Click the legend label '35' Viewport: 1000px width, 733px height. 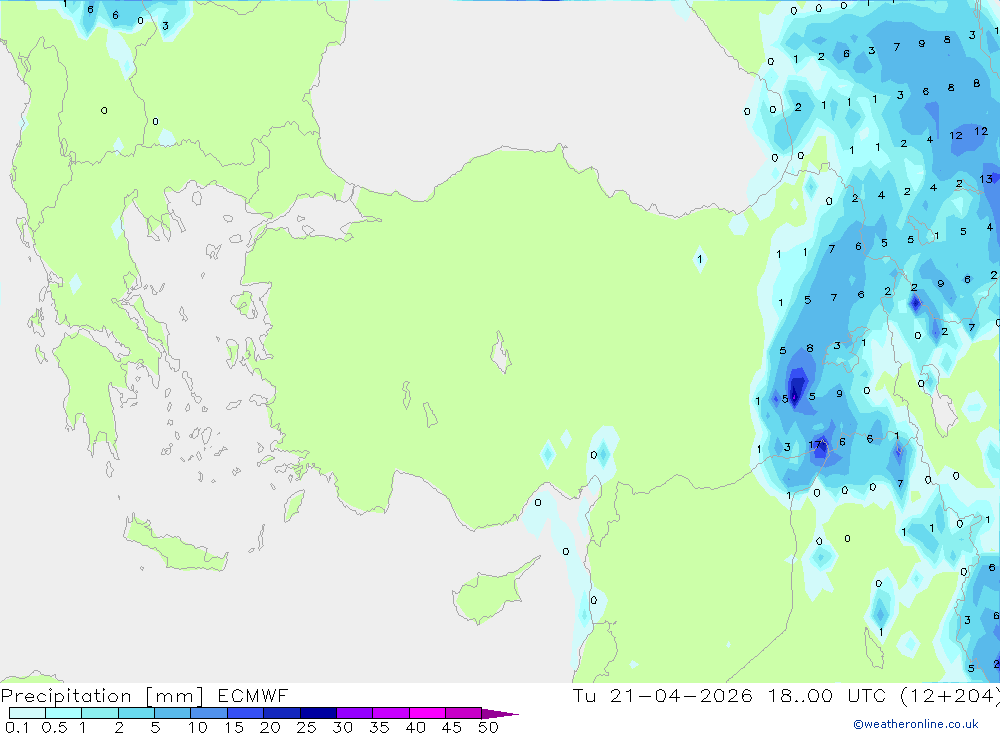click(x=379, y=727)
